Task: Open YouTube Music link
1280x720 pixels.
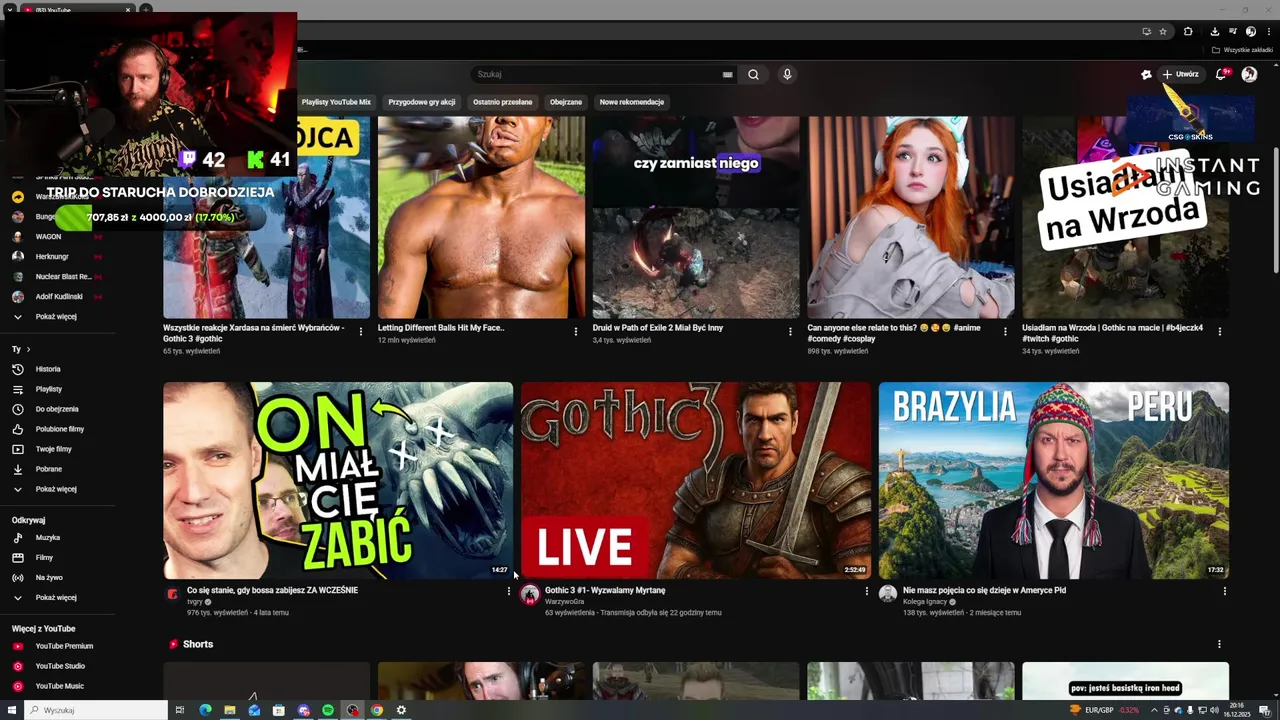Action: pos(60,686)
